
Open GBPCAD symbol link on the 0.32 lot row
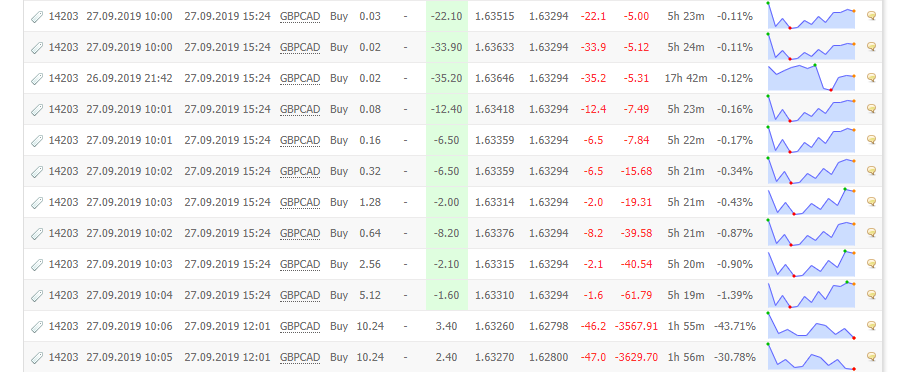click(x=299, y=171)
